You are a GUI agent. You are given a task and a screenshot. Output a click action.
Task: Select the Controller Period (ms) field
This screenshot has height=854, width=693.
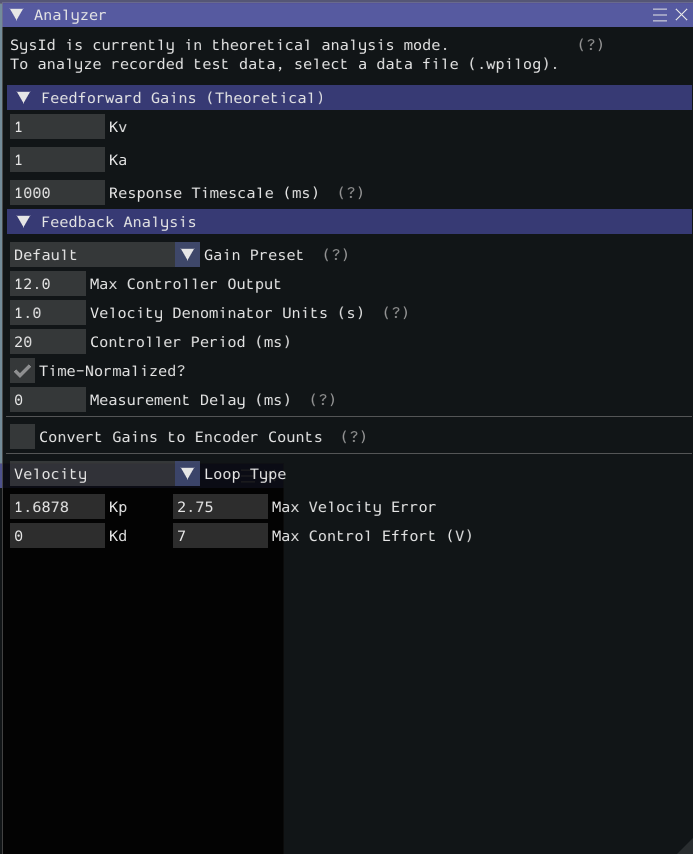click(x=48, y=342)
